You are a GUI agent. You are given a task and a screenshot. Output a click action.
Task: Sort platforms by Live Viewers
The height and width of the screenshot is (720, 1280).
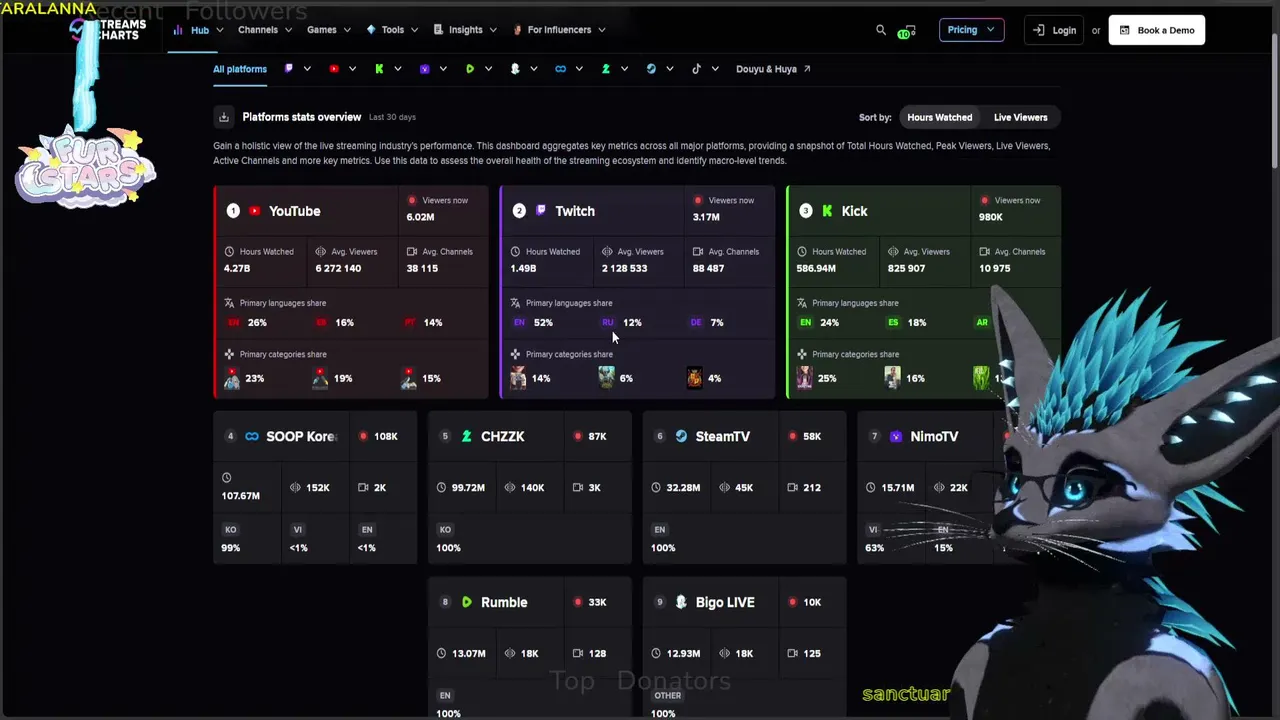tap(1020, 117)
